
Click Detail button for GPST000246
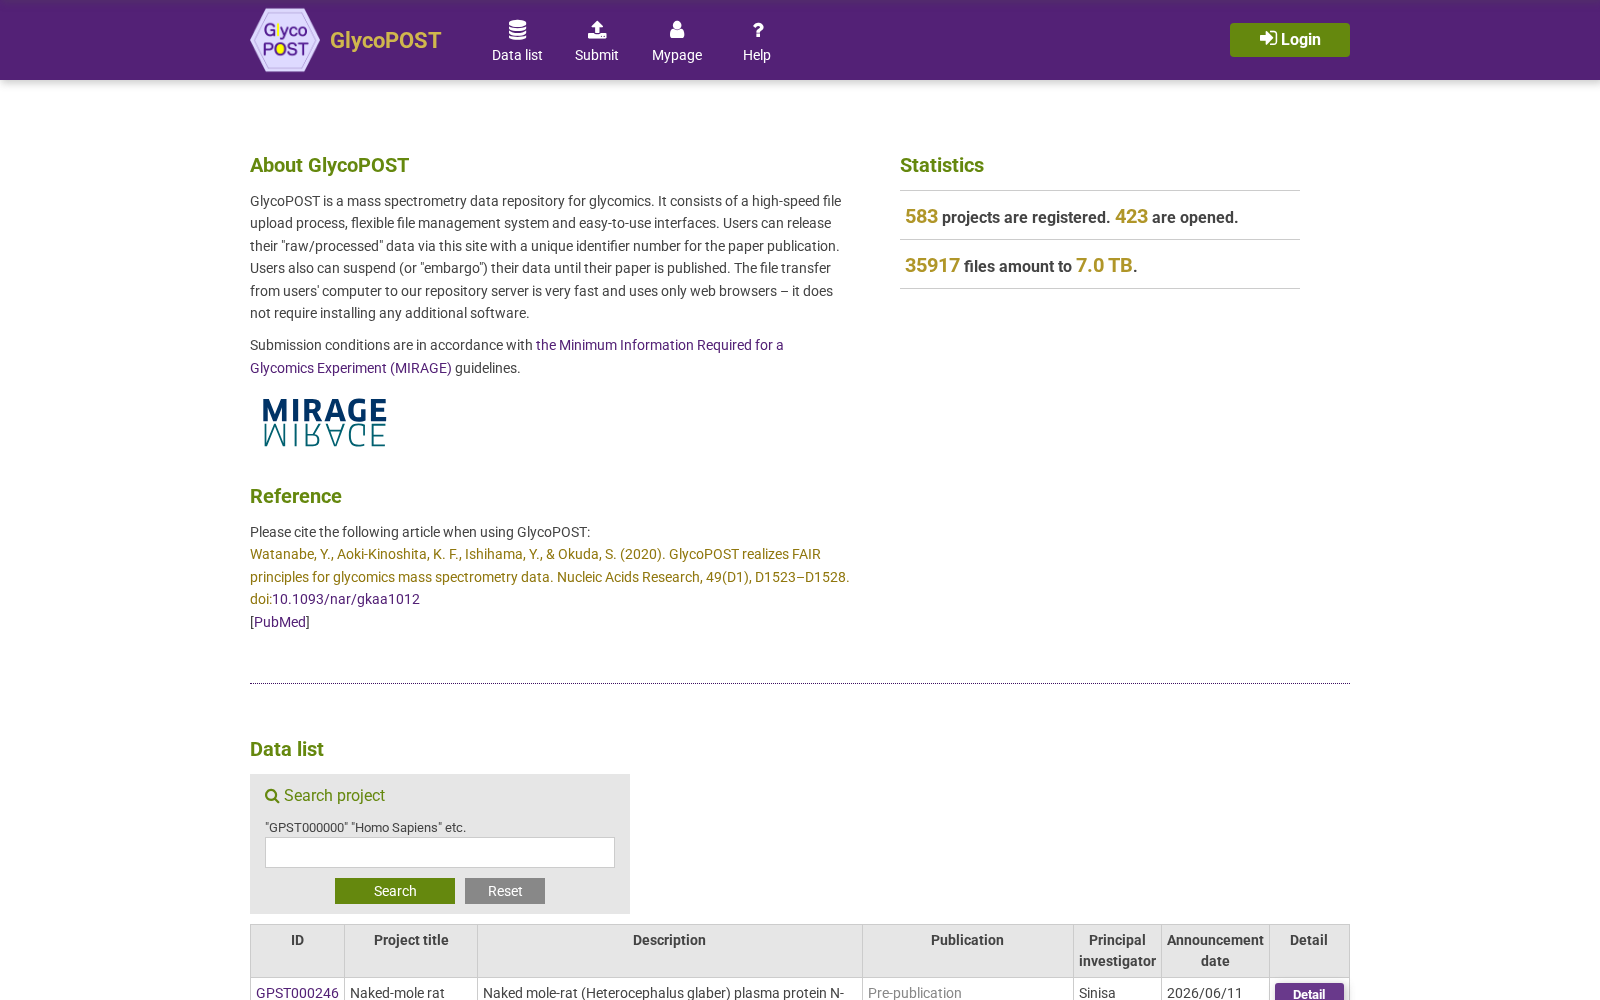coord(1309,992)
